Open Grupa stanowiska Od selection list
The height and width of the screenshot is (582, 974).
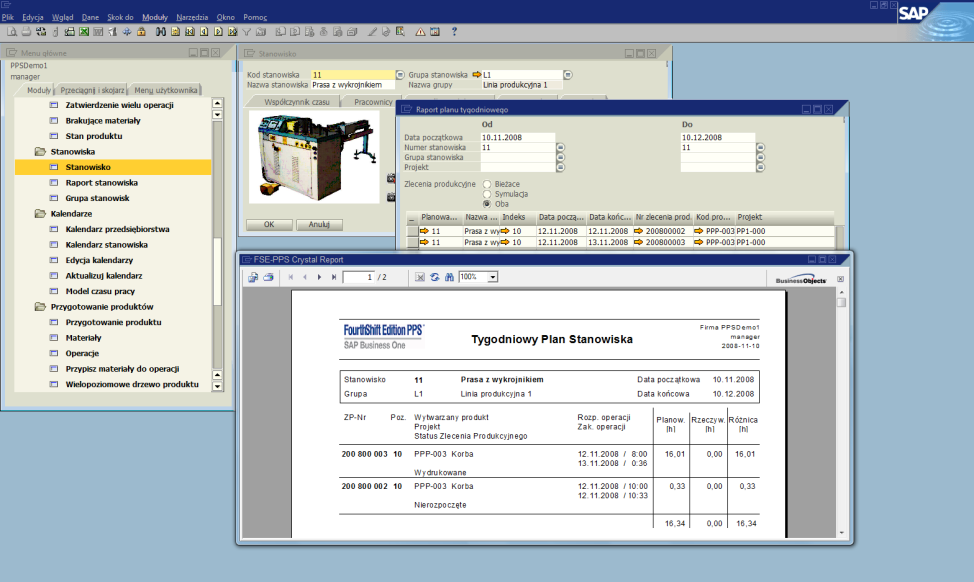[560, 158]
